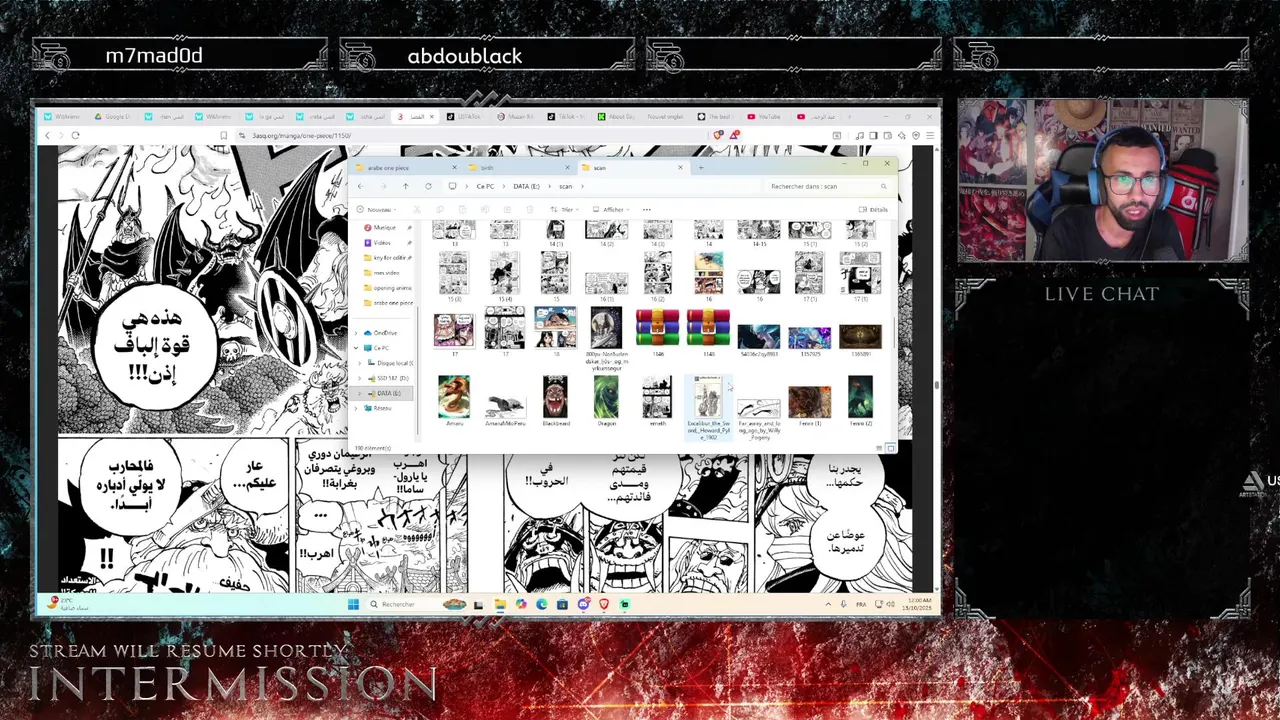This screenshot has height=720, width=1280.
Task: Toggle the Détails pane button
Action: 873,210
